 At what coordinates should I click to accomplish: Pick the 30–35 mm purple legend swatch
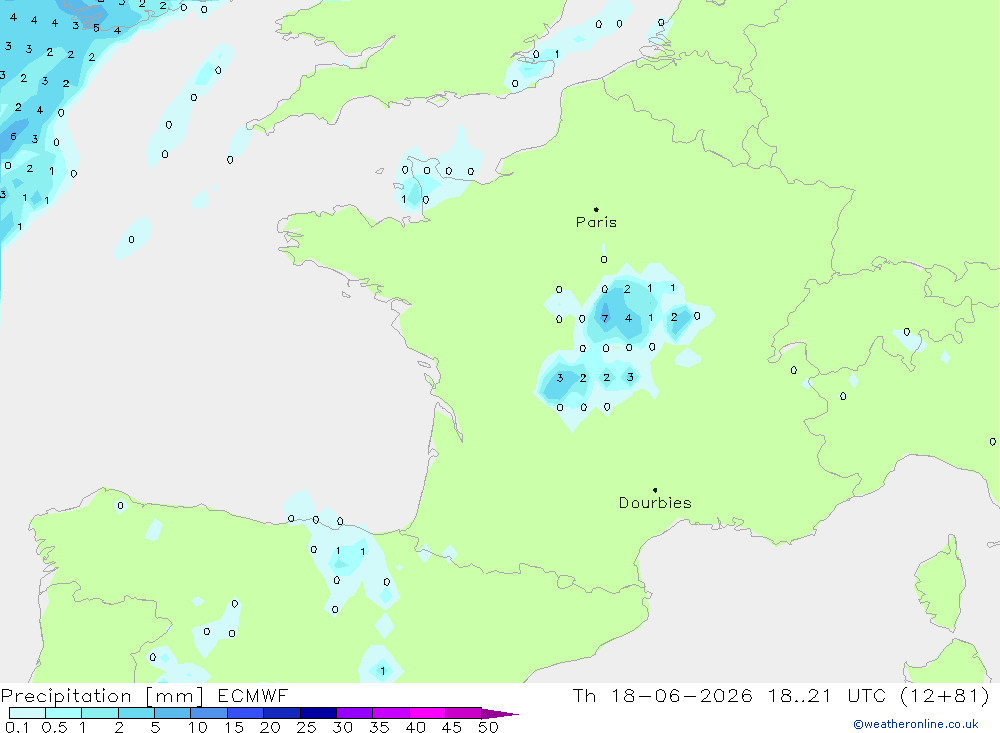[x=355, y=713]
